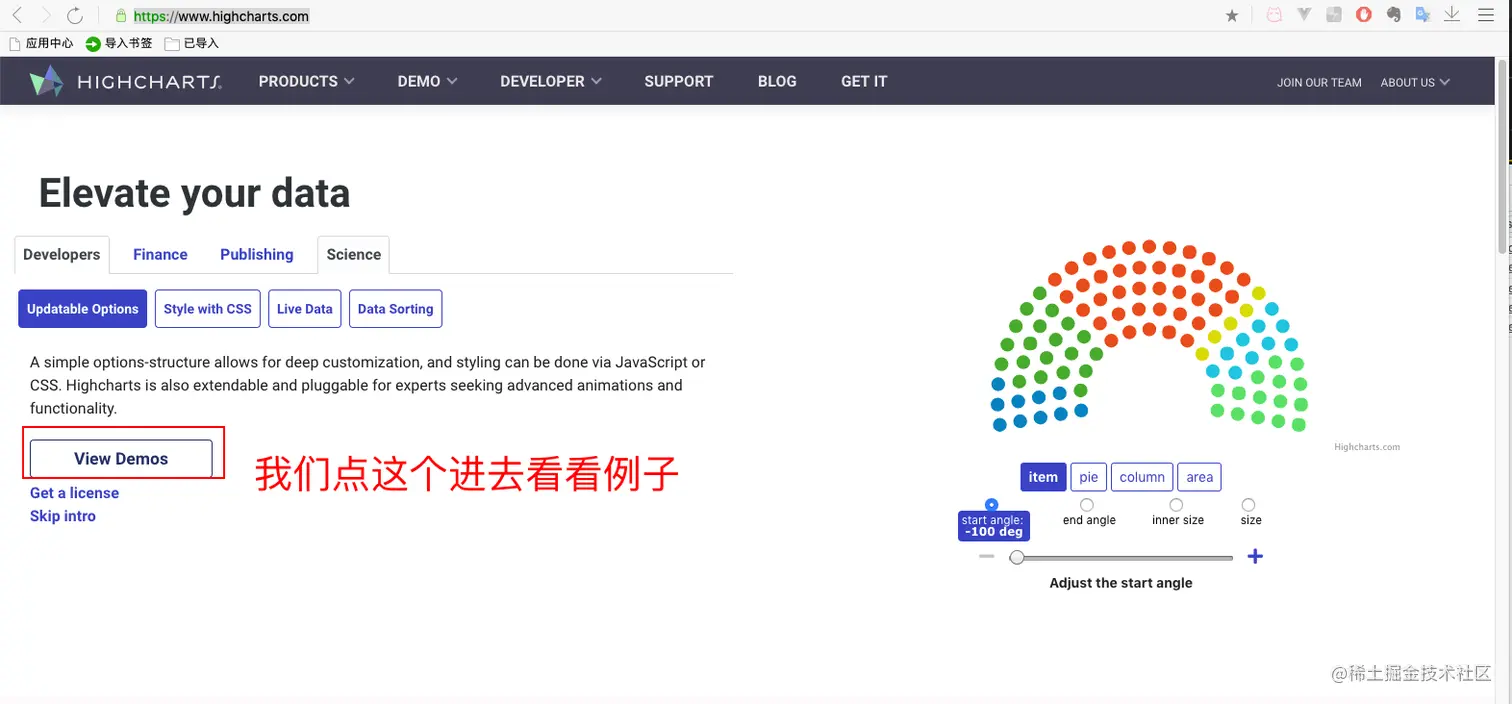
Task: Click the parliament item chart
Action: (1149, 336)
